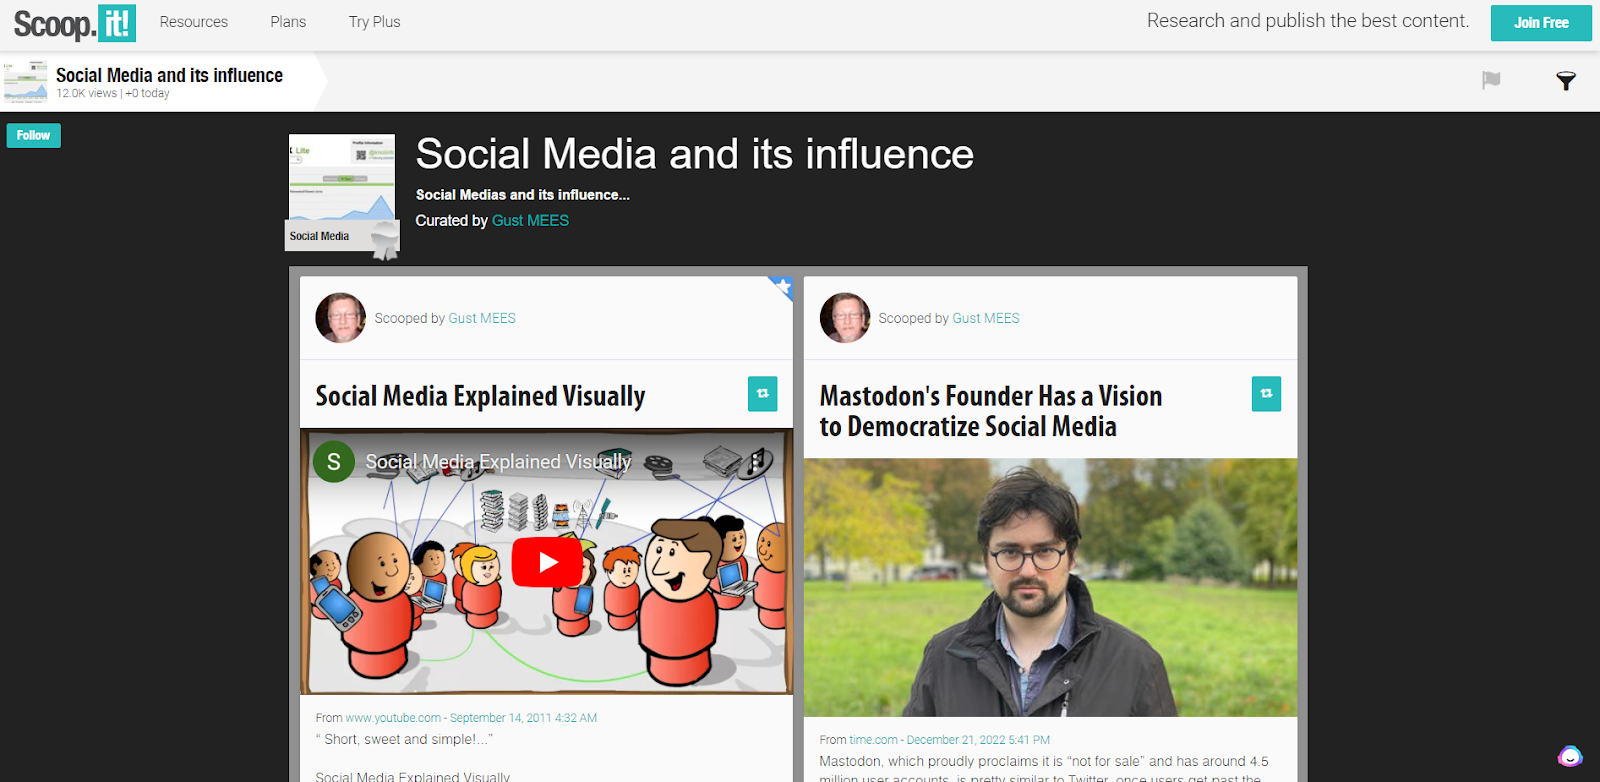Open the filter funnel icon
The image size is (1600, 782).
[1566, 81]
